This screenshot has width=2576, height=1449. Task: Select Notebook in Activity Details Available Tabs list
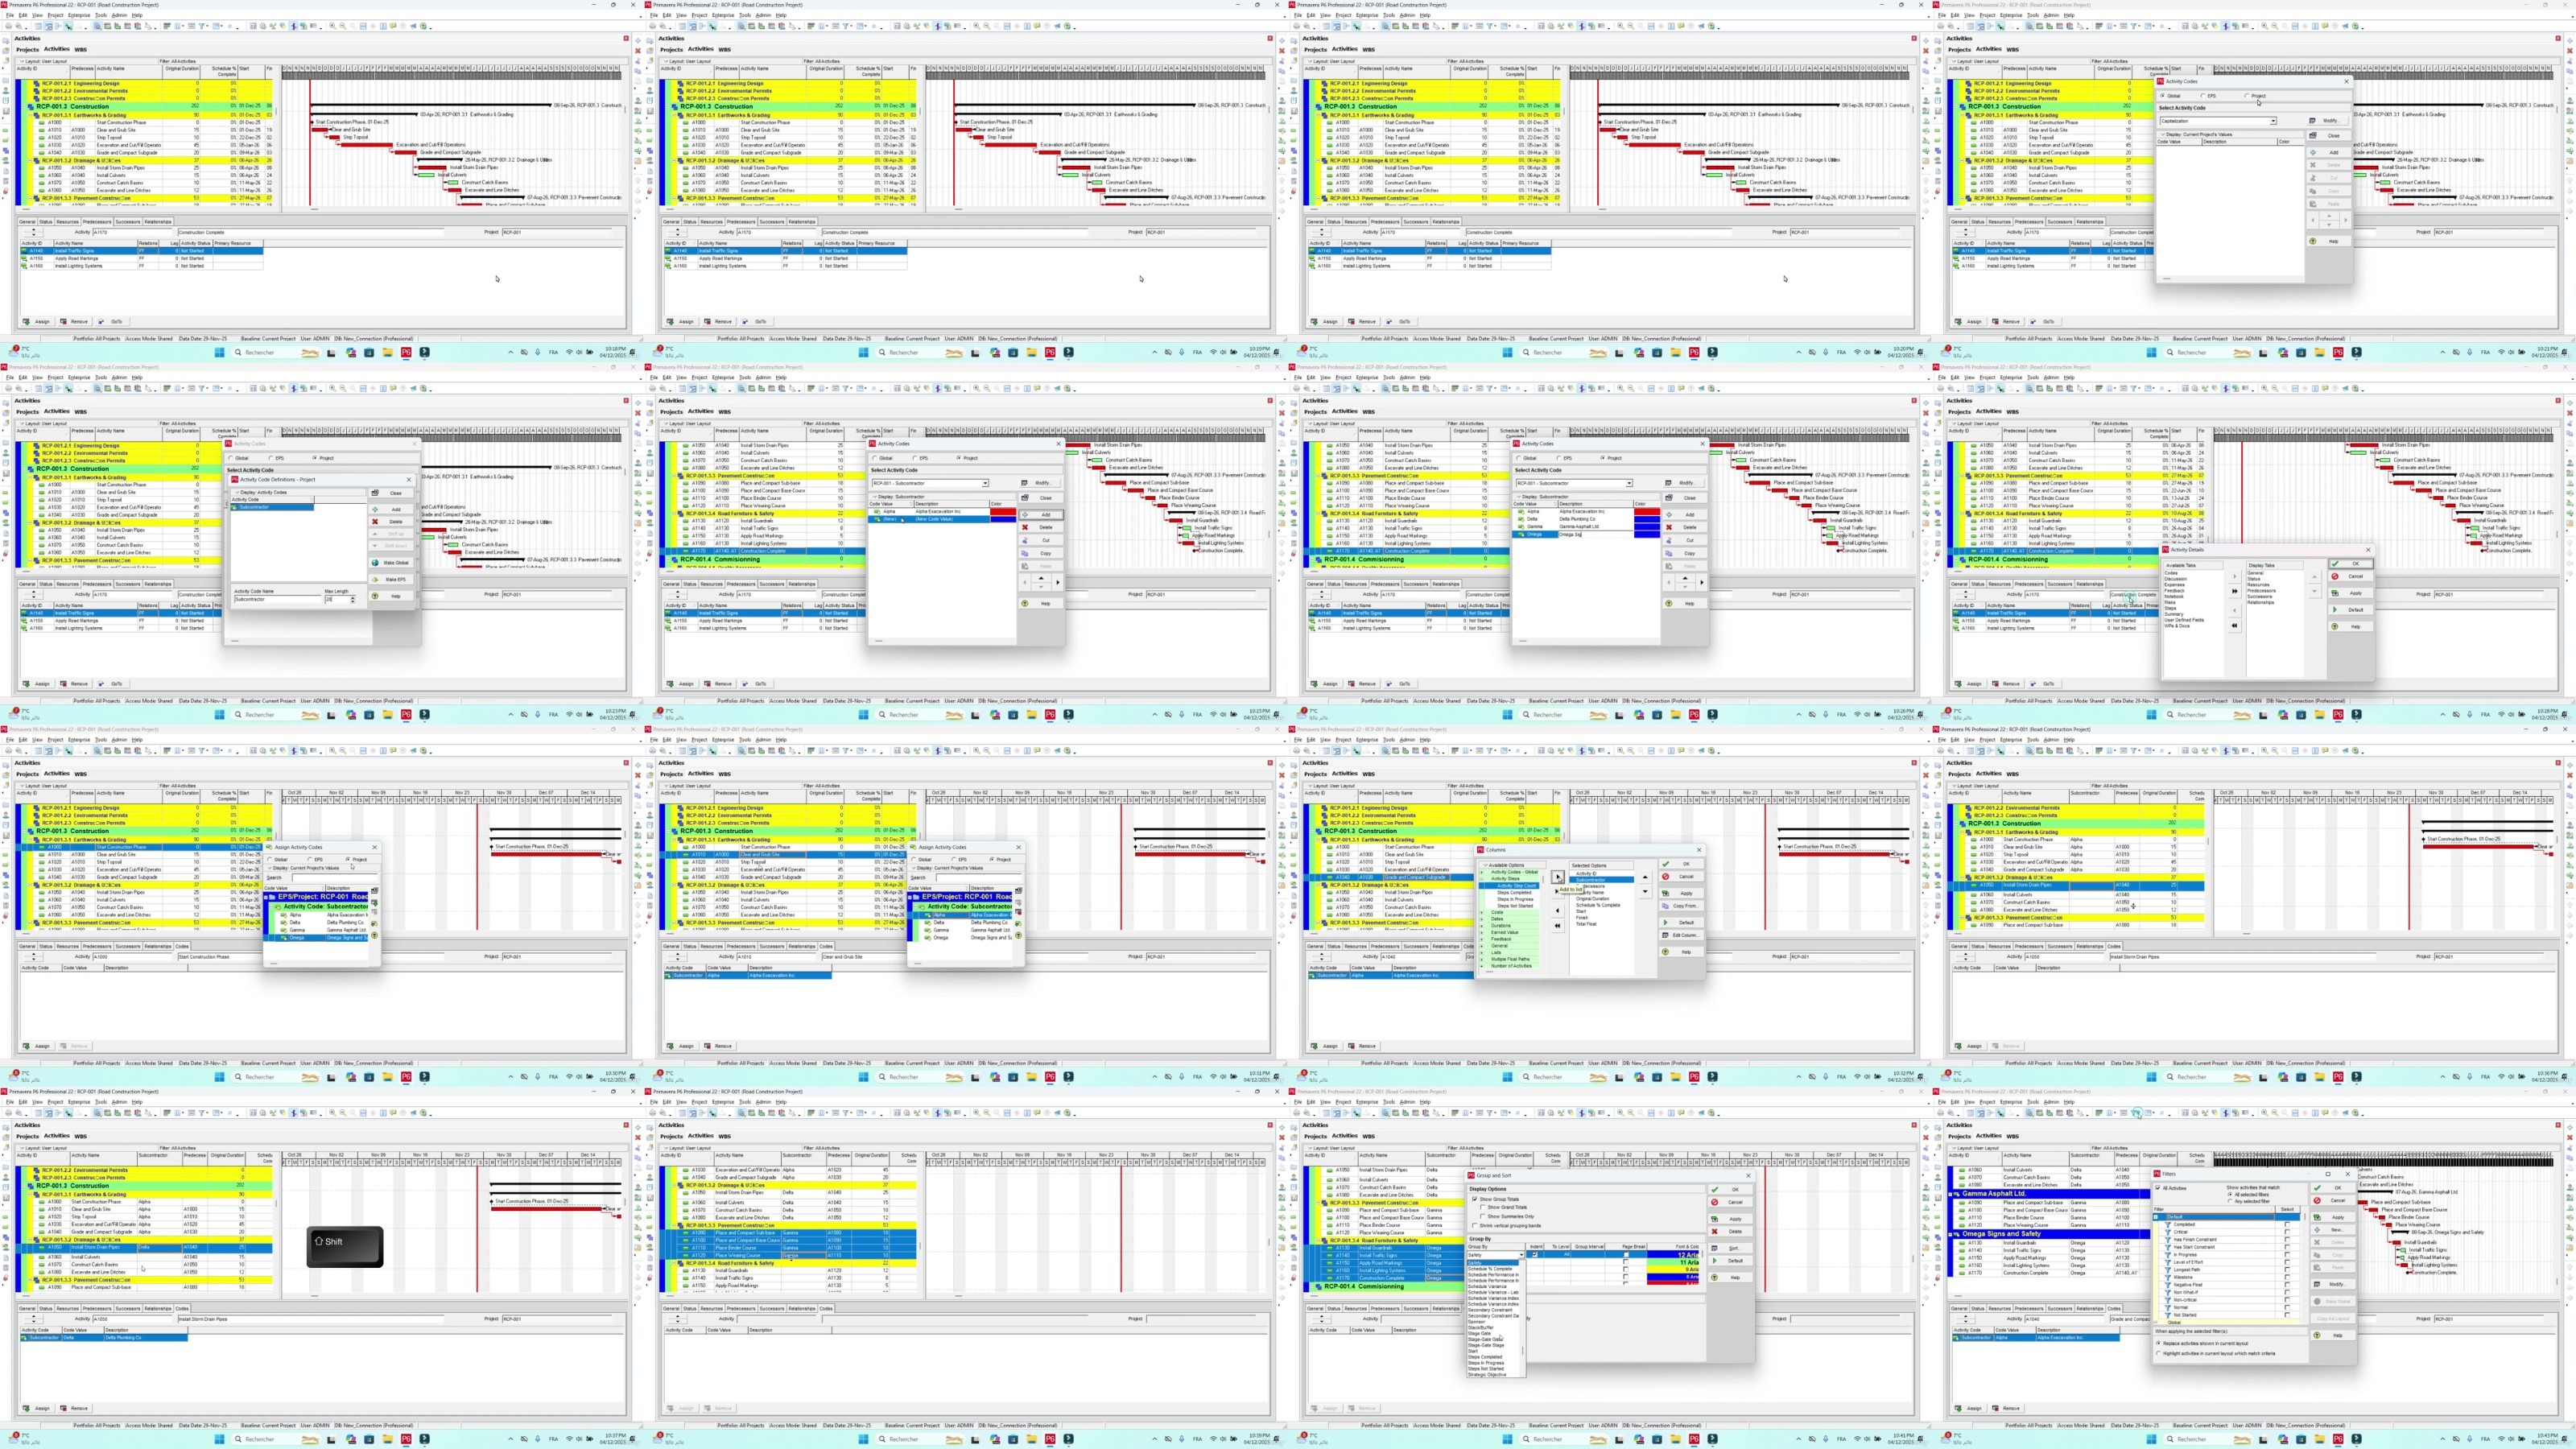(2175, 597)
